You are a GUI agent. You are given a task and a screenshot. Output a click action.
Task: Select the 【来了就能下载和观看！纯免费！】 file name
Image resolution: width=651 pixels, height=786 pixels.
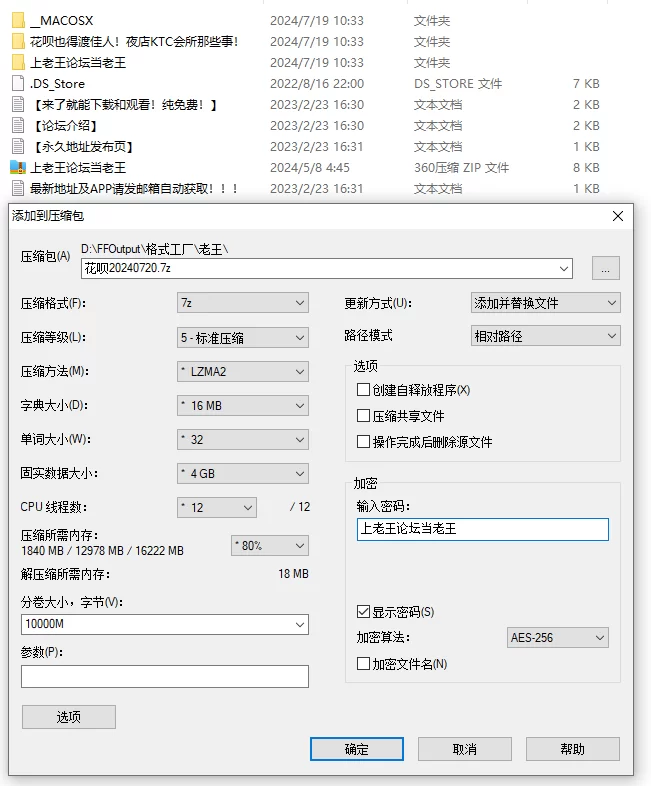125,105
